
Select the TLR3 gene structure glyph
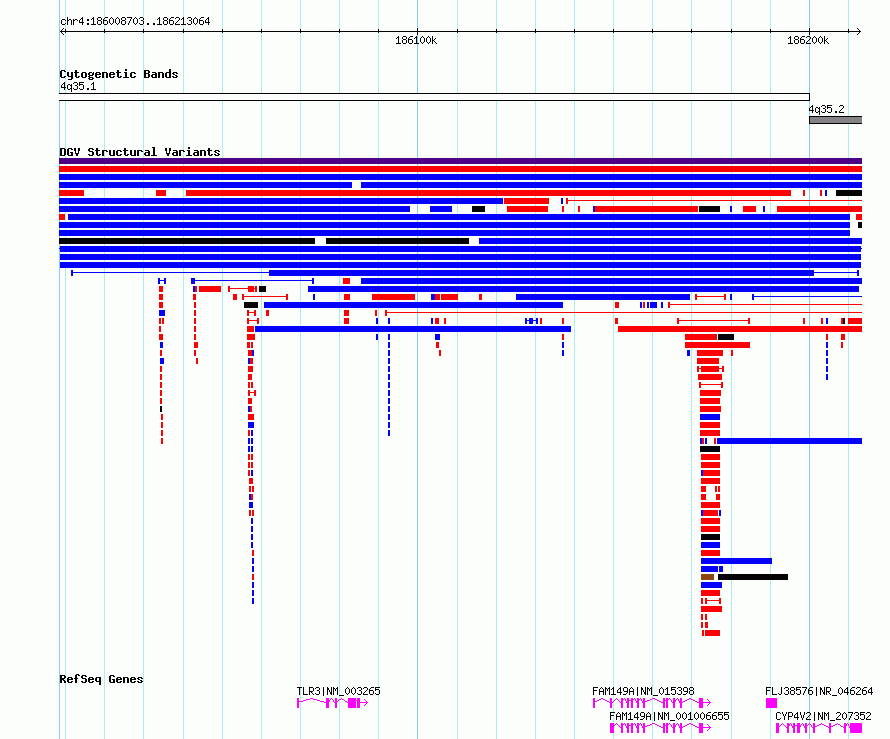point(333,703)
